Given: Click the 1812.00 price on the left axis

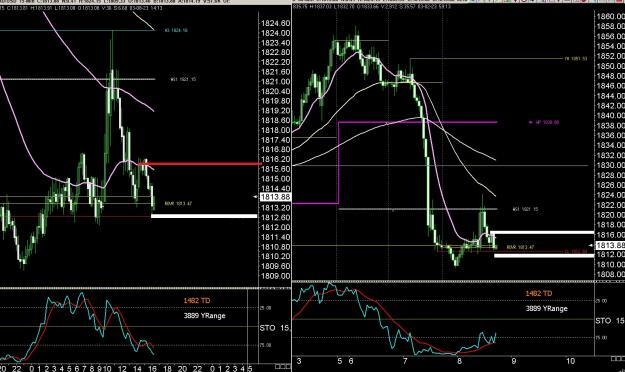Looking at the screenshot, I should (275, 227).
